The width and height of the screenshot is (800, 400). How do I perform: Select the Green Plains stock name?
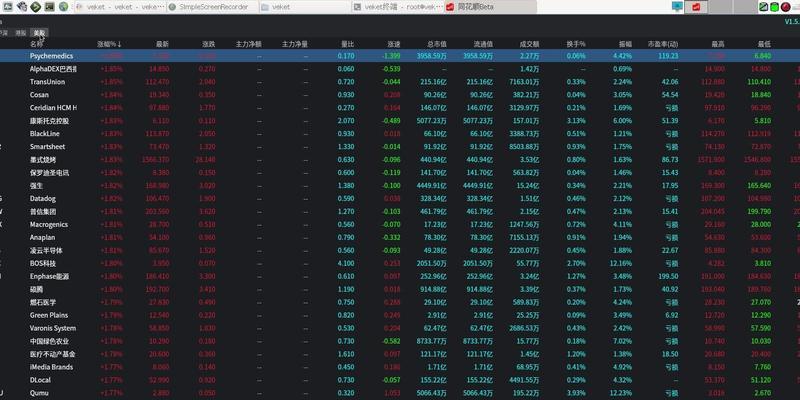49,315
